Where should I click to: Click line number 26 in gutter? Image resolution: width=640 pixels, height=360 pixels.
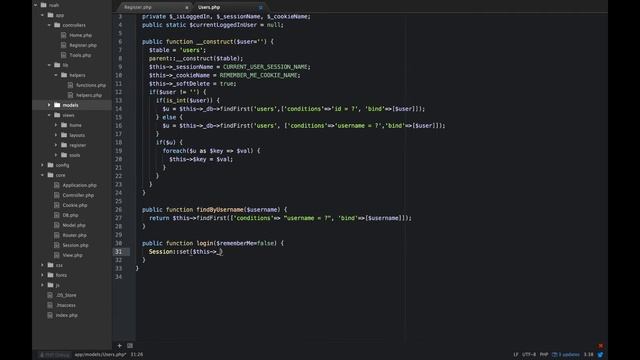coord(118,210)
